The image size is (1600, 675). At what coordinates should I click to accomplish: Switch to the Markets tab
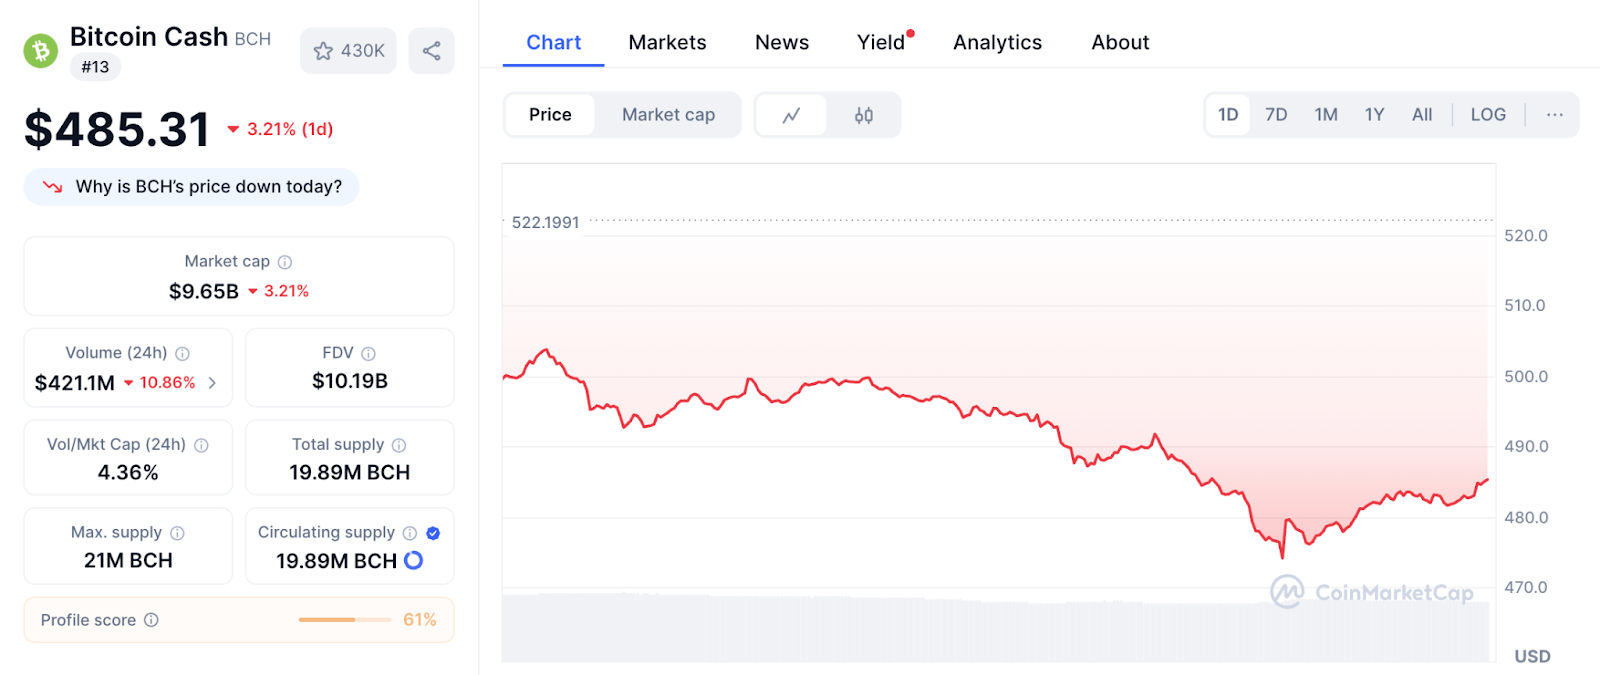[x=667, y=42]
